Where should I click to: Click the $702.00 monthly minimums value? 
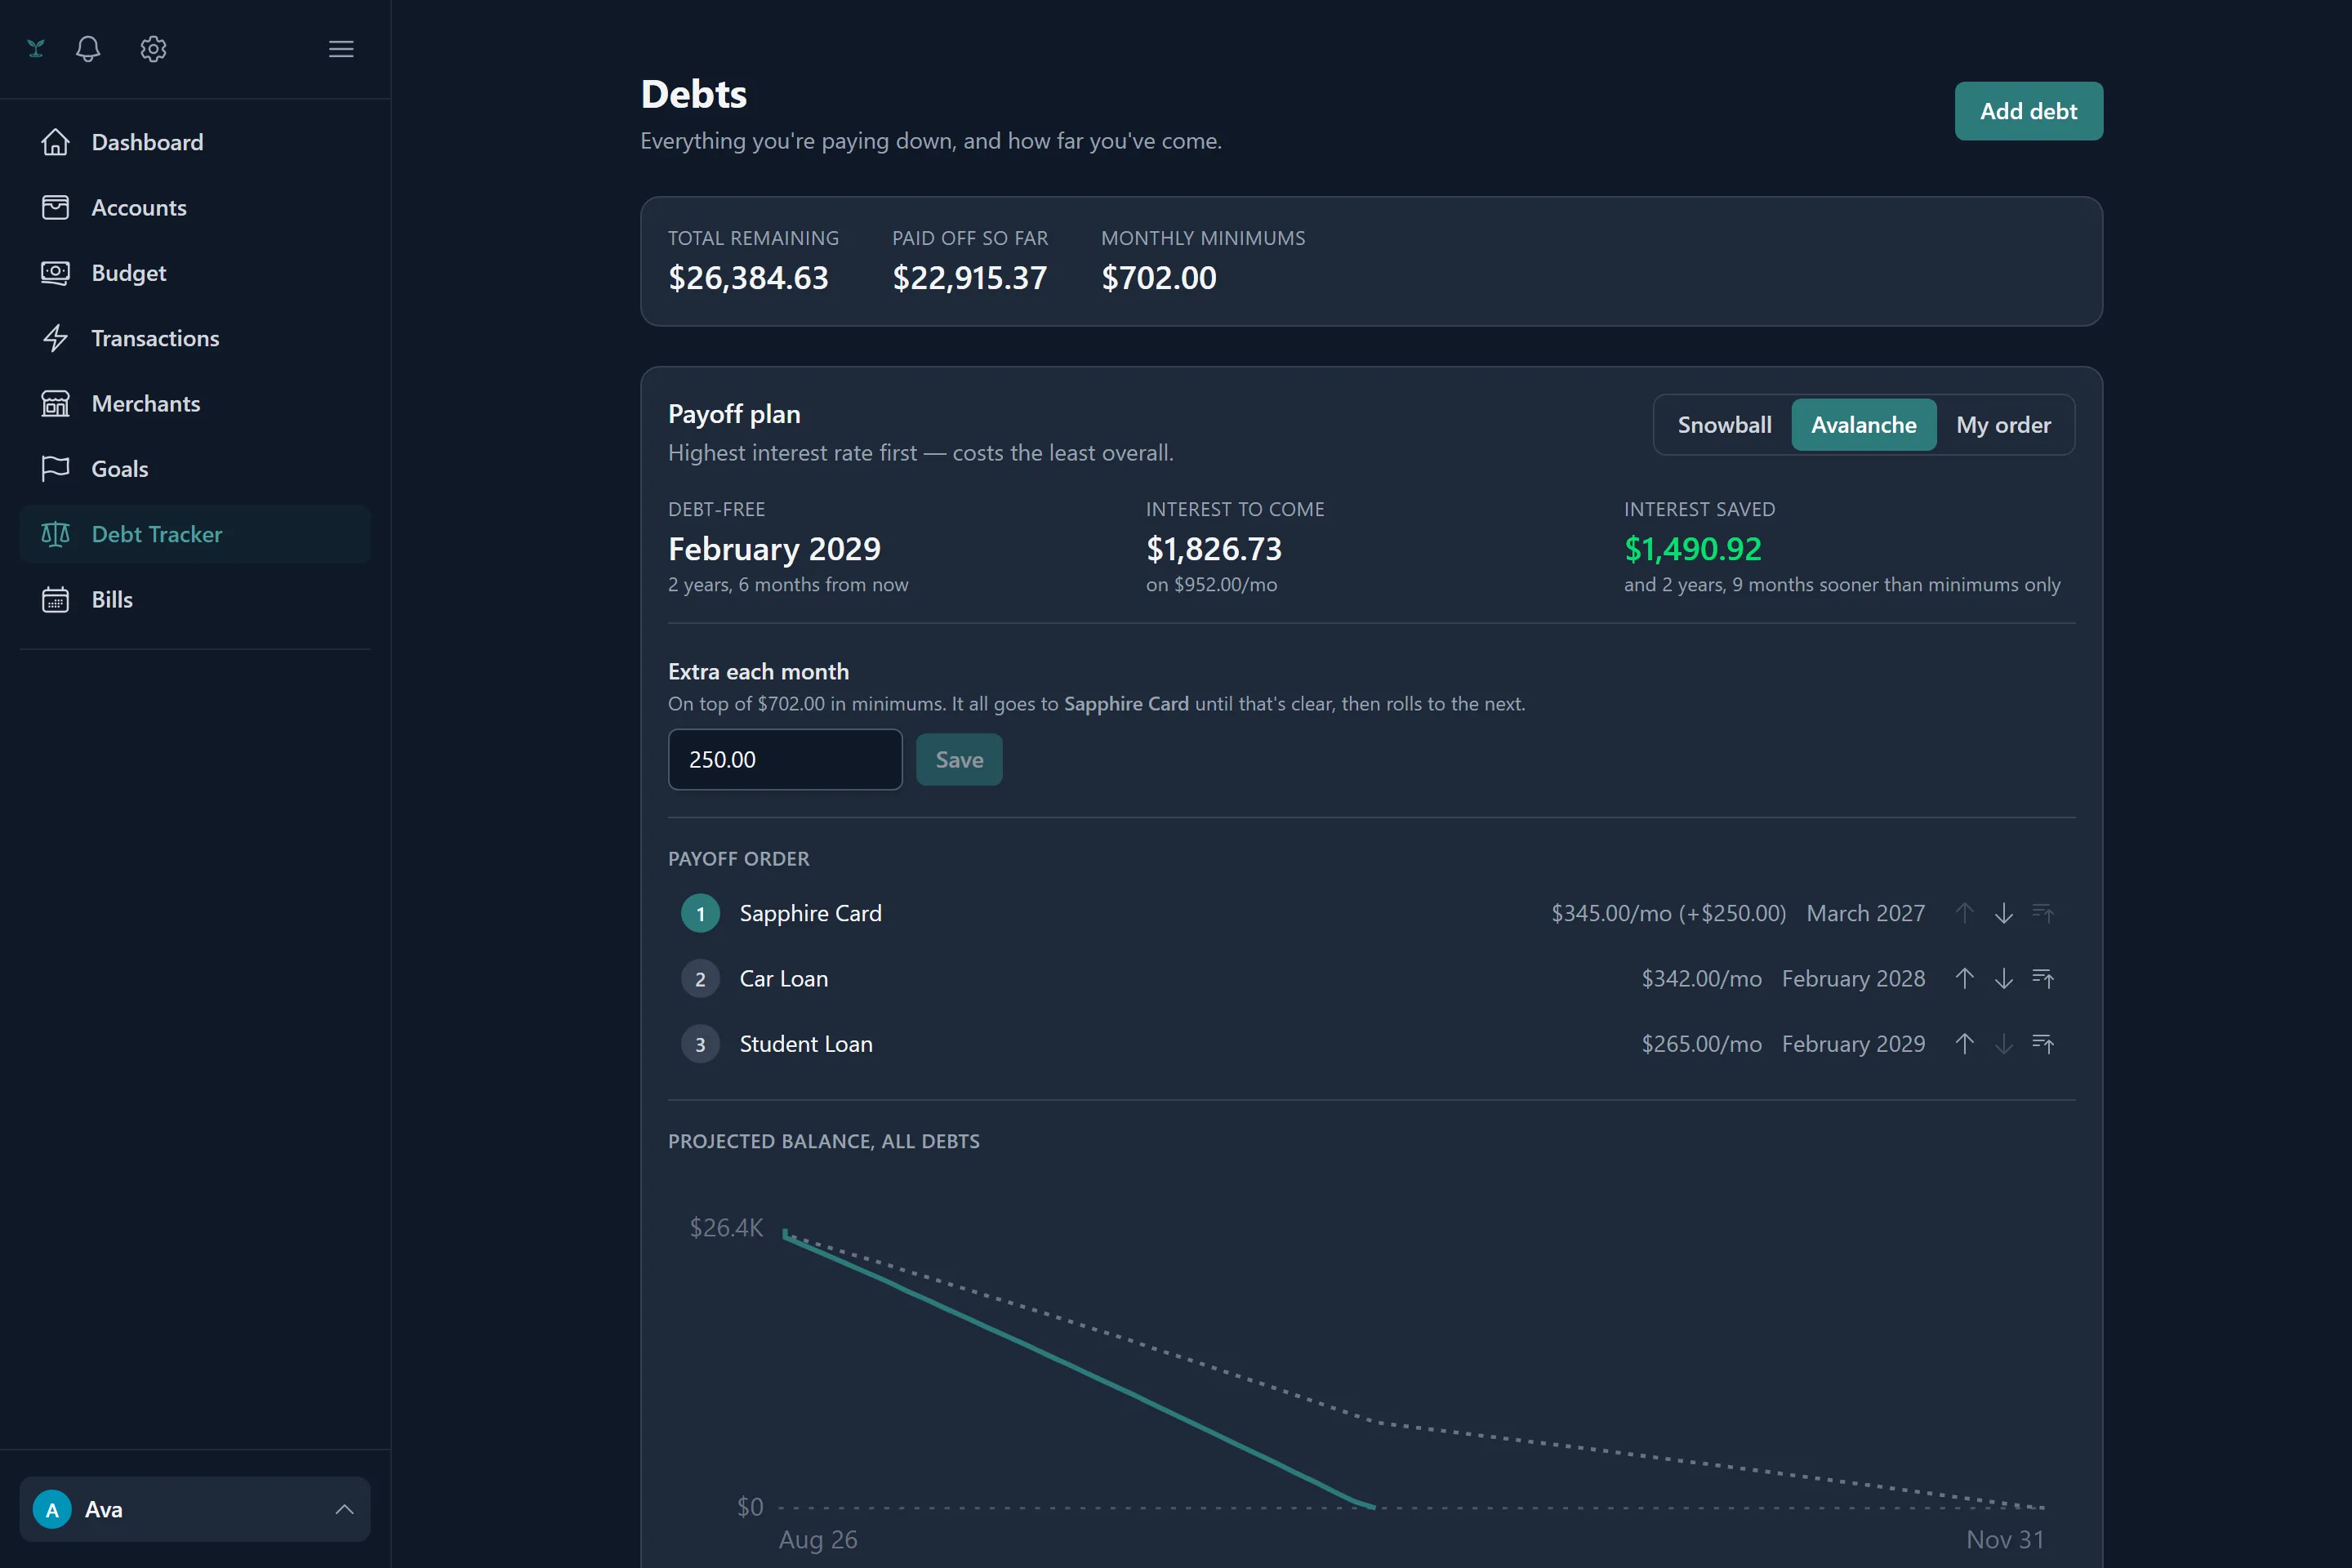[x=1158, y=278]
